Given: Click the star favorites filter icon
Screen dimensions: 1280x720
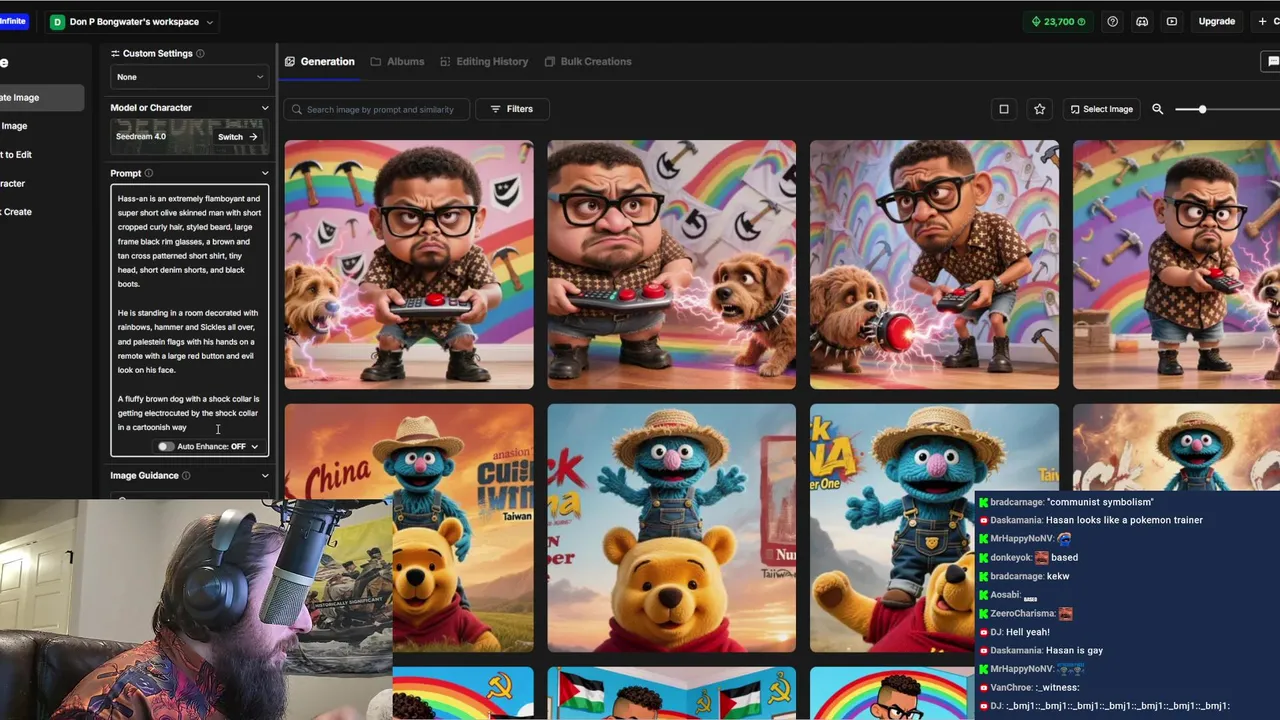Looking at the screenshot, I should coord(1040,109).
